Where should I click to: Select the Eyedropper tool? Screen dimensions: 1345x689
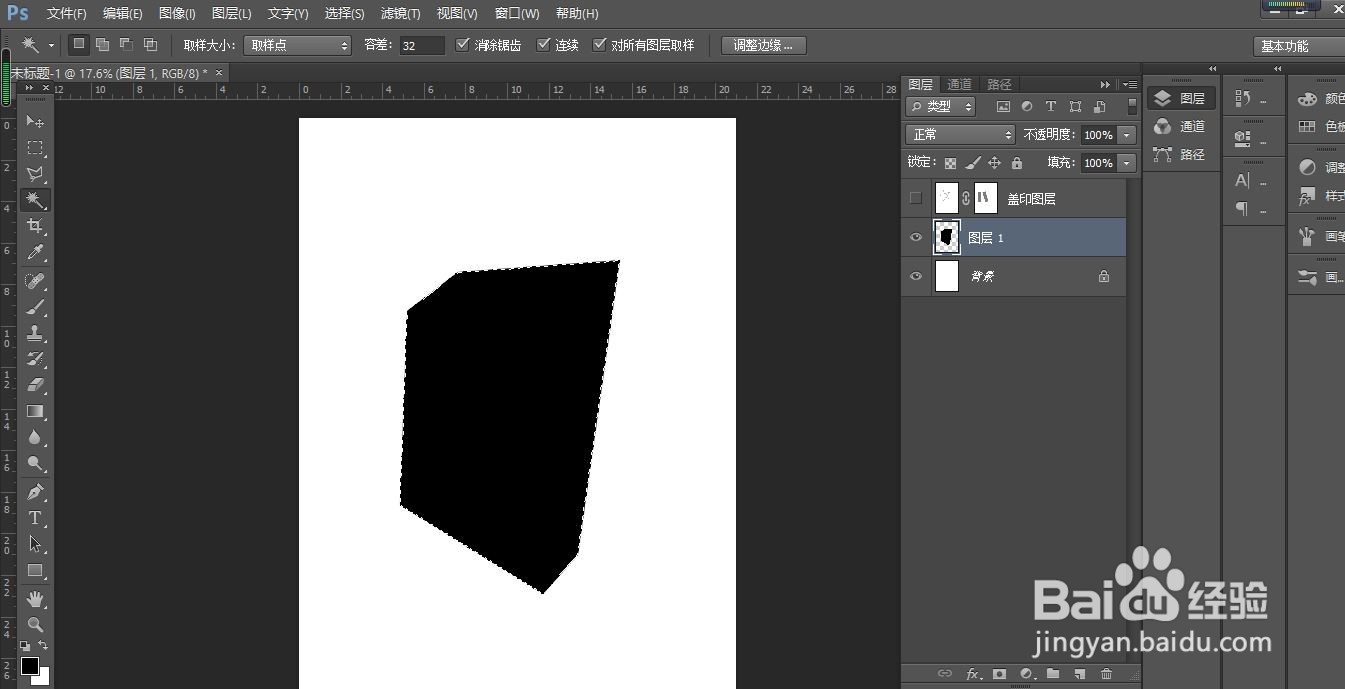coord(35,252)
